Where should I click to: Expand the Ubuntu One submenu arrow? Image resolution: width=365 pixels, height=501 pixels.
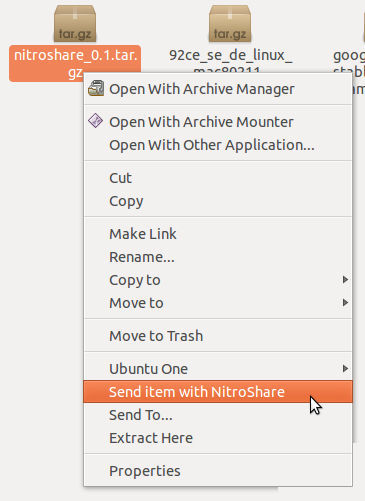tap(345, 368)
